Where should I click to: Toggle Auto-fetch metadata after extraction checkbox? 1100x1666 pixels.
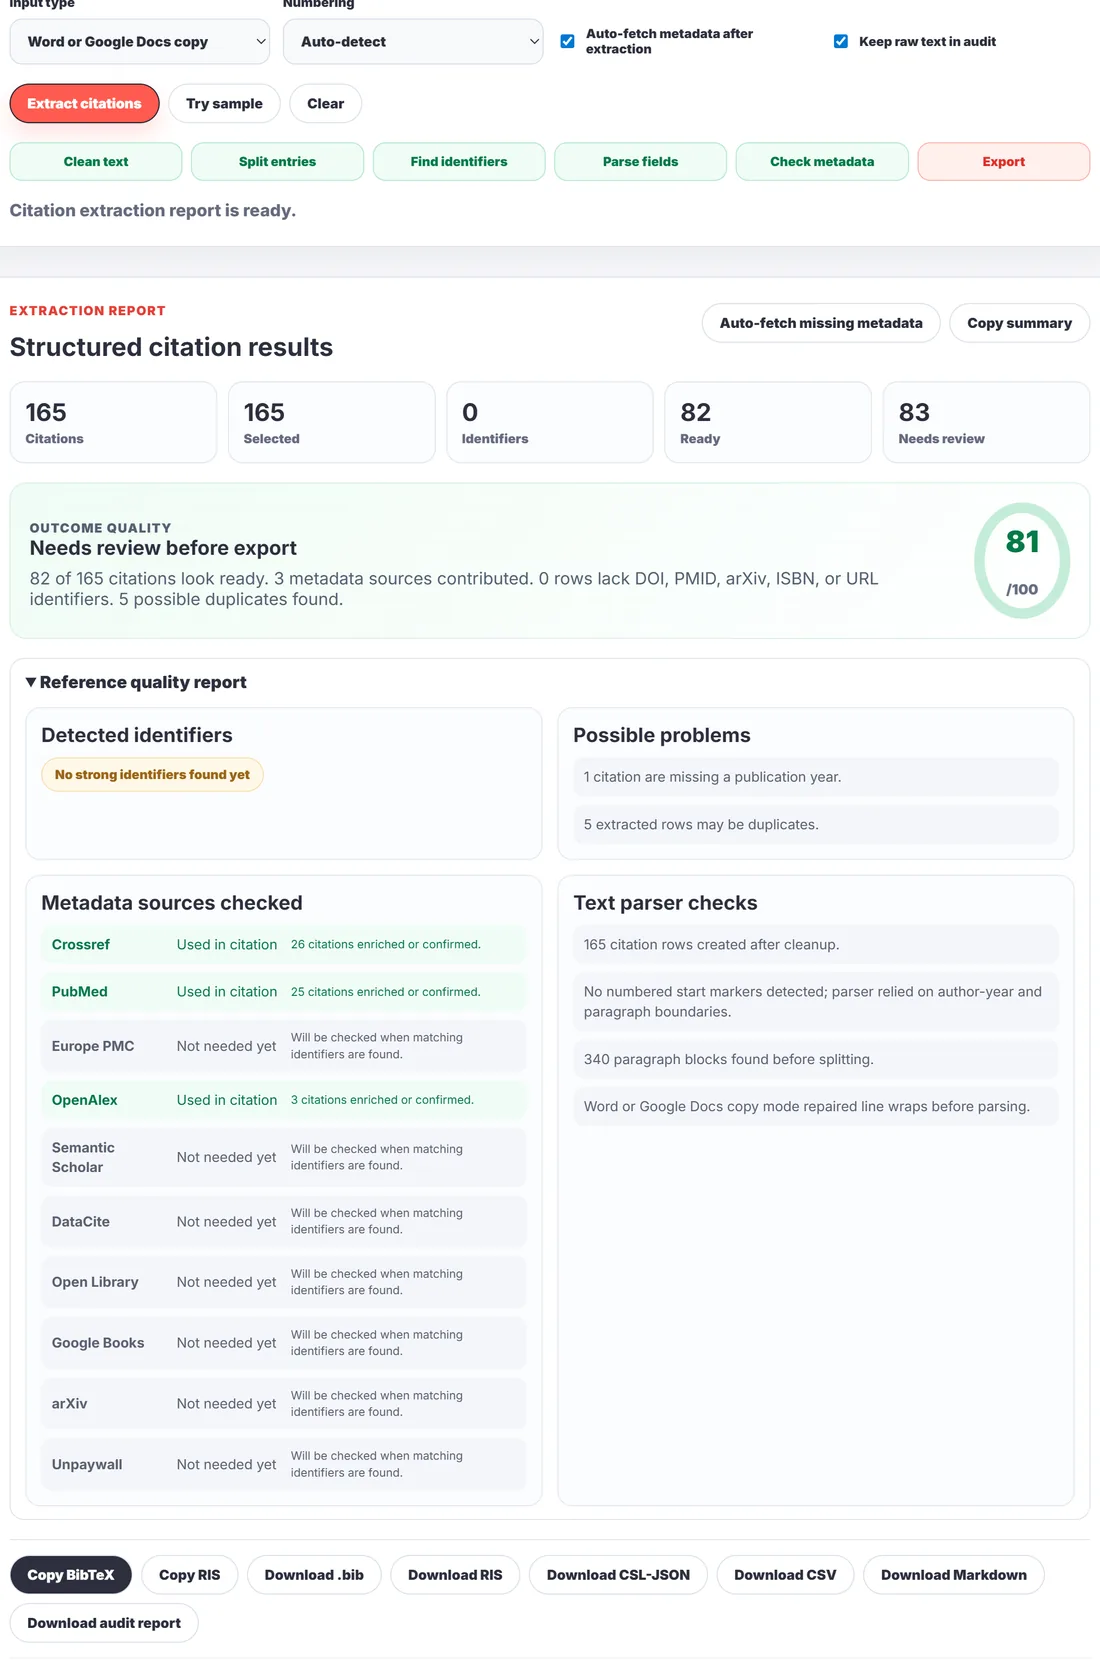567,41
